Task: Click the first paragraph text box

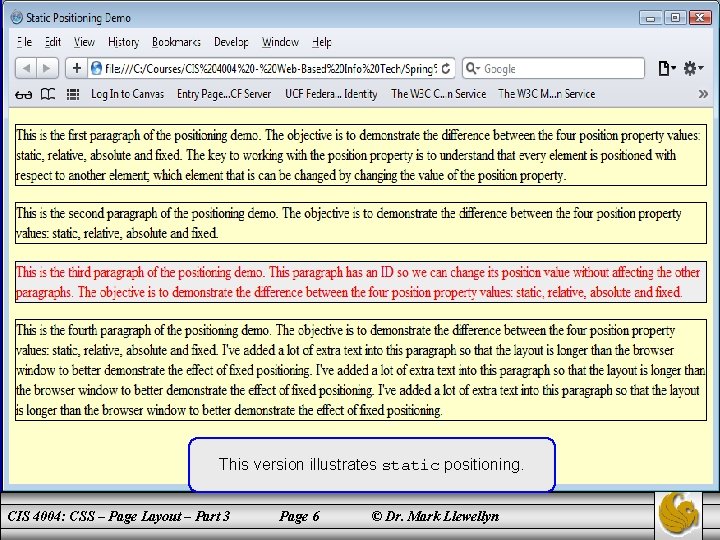Action: click(361, 155)
